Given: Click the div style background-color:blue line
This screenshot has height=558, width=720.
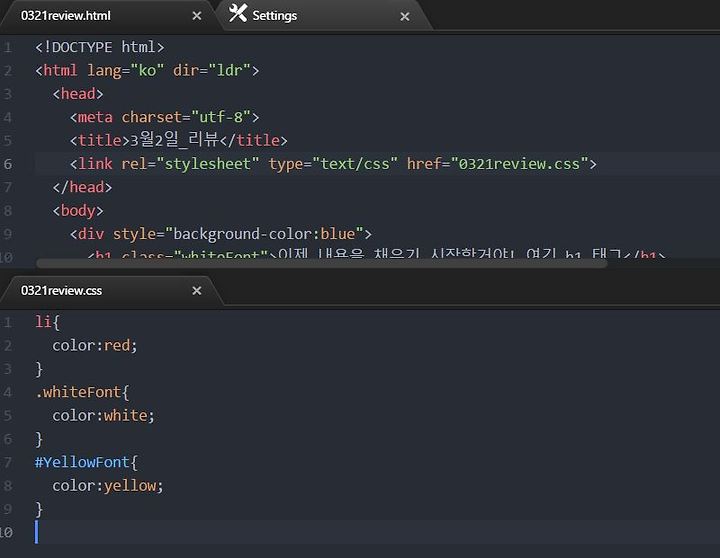Looking at the screenshot, I should click(220, 234).
